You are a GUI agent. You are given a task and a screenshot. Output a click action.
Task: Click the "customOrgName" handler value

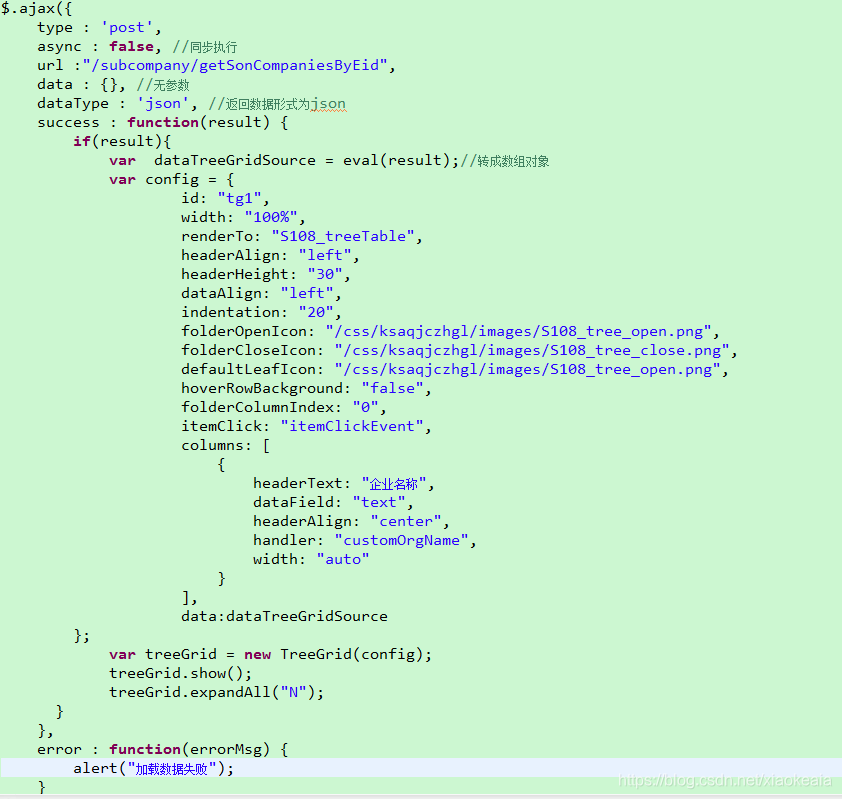point(401,541)
